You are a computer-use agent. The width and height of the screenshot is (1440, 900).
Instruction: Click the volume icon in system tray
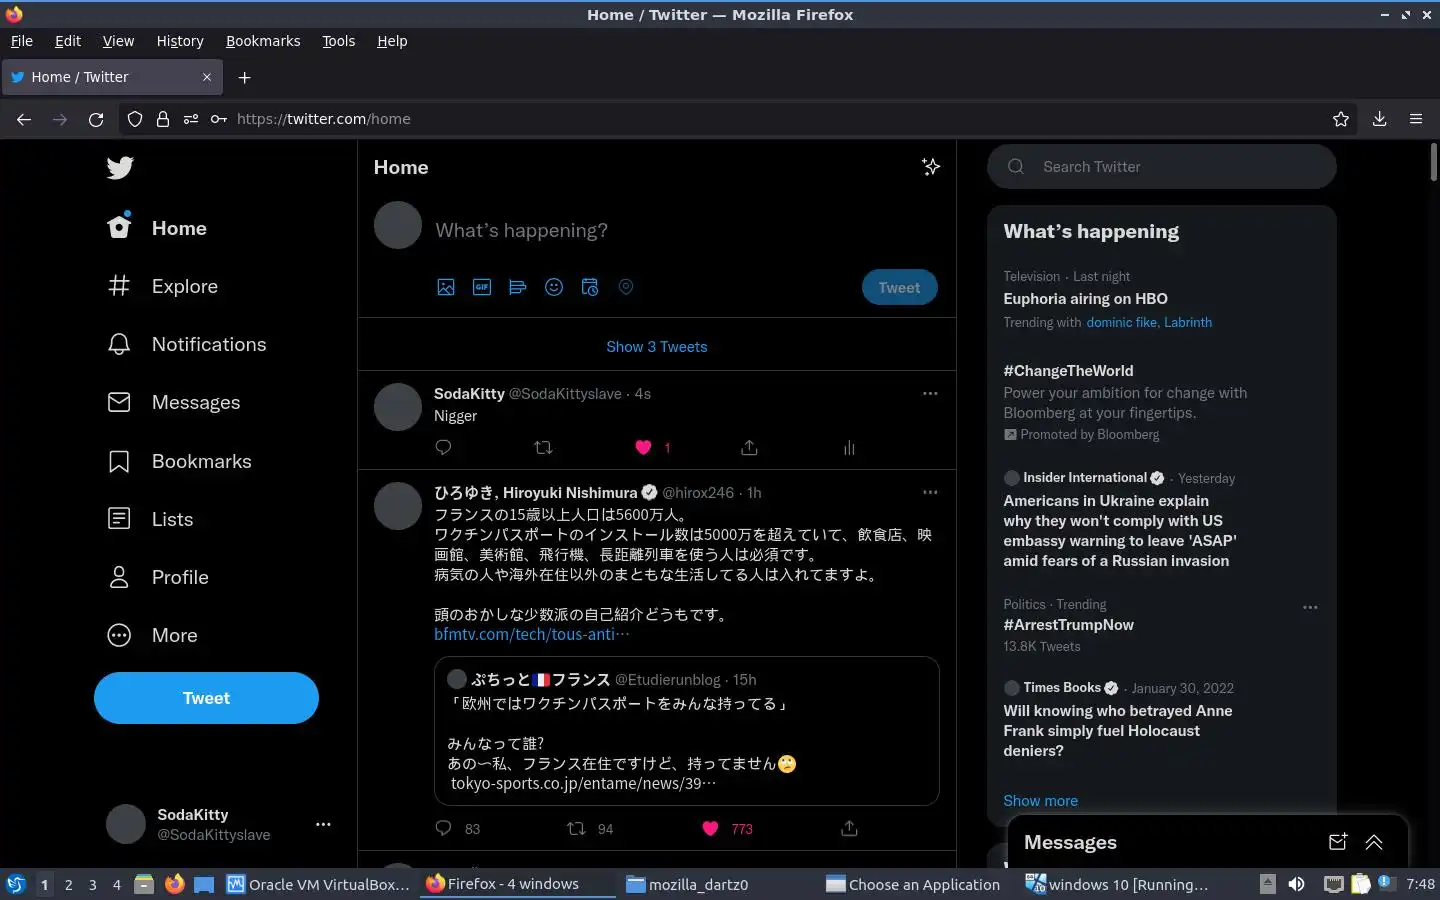click(x=1296, y=884)
